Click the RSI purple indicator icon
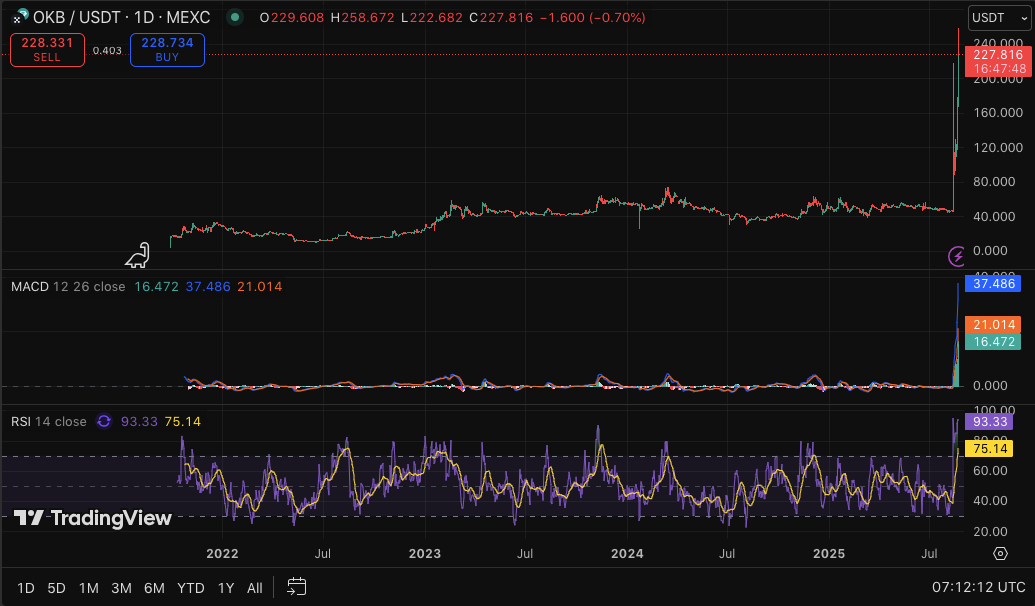 pyautogui.click(x=103, y=422)
